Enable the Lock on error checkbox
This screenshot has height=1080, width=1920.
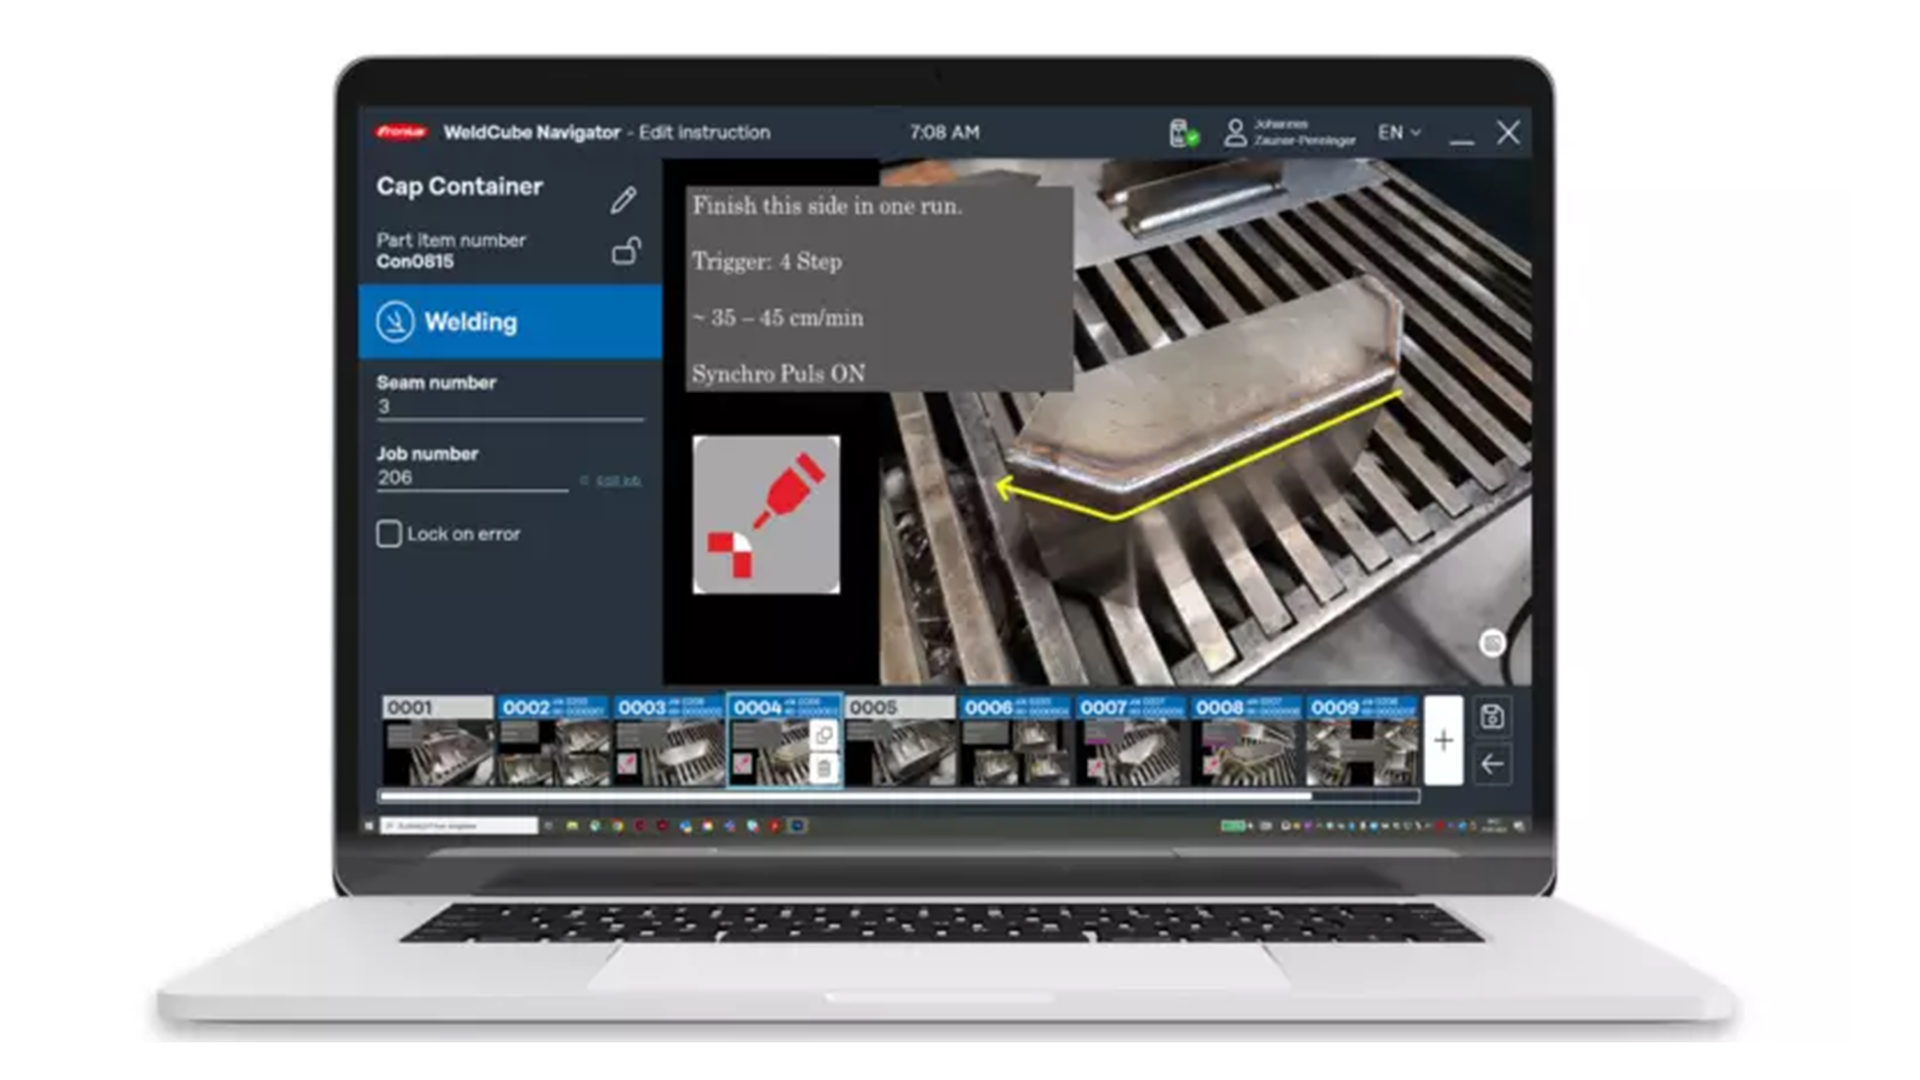pos(388,534)
